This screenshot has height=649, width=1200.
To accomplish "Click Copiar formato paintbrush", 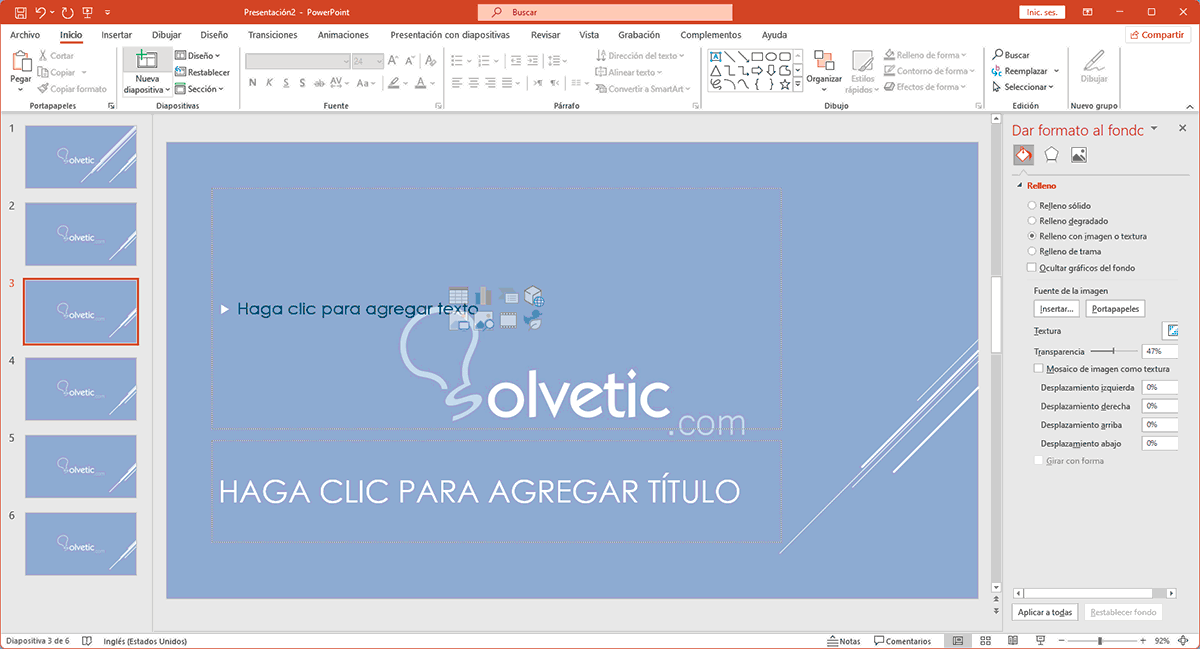I will pos(43,89).
